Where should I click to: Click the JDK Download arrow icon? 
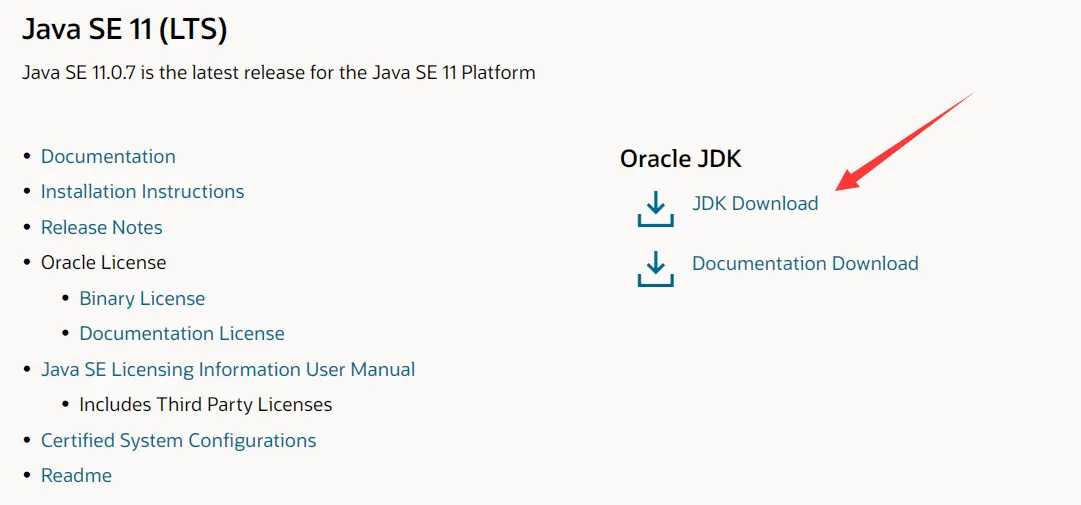pos(655,208)
